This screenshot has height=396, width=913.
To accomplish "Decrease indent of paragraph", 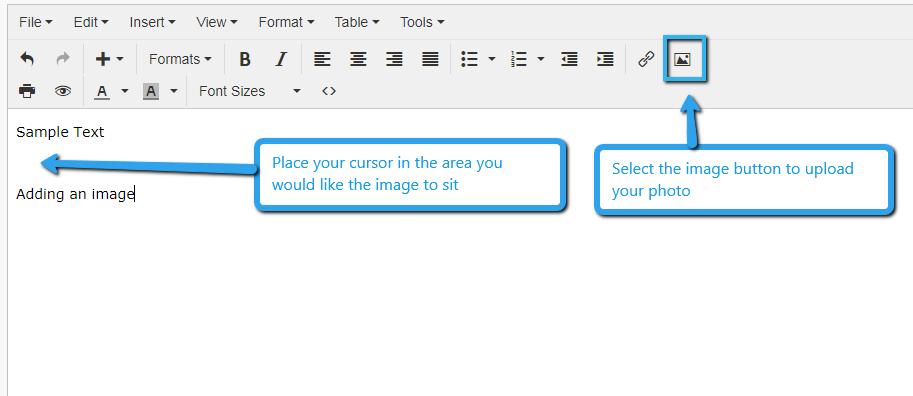I will (569, 59).
